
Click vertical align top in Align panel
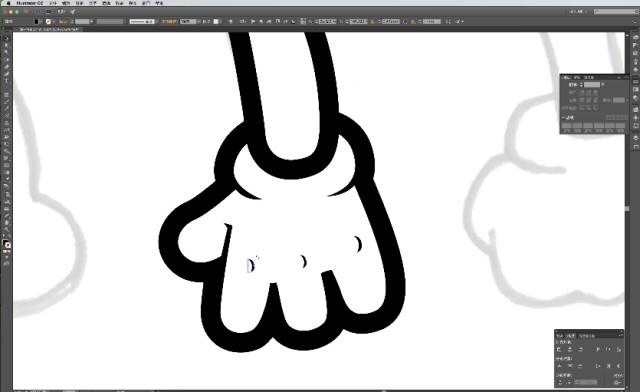tap(598, 350)
